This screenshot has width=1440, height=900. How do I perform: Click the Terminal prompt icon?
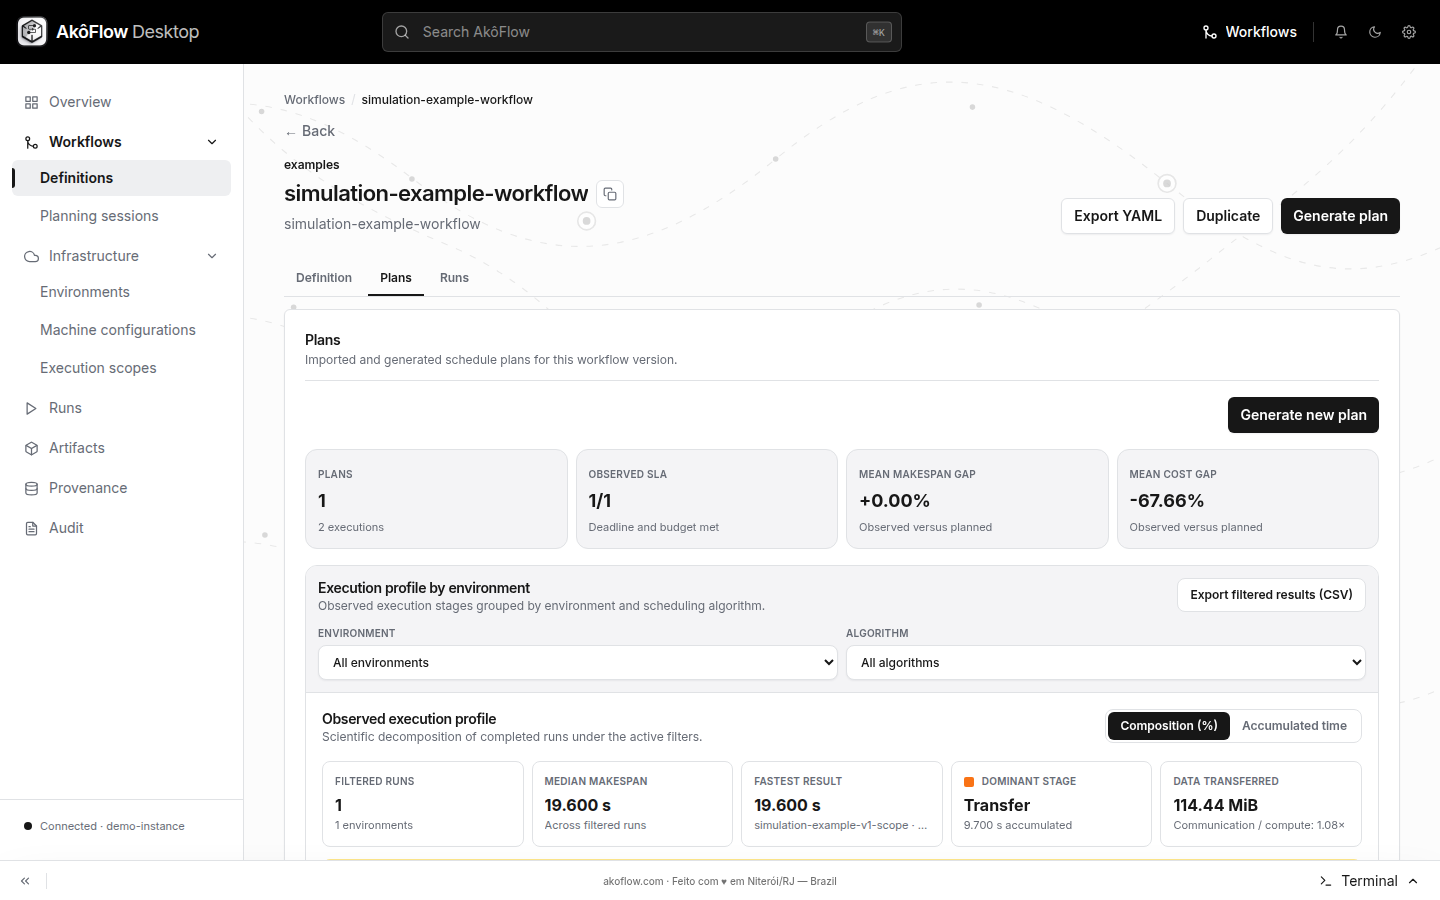1325,881
